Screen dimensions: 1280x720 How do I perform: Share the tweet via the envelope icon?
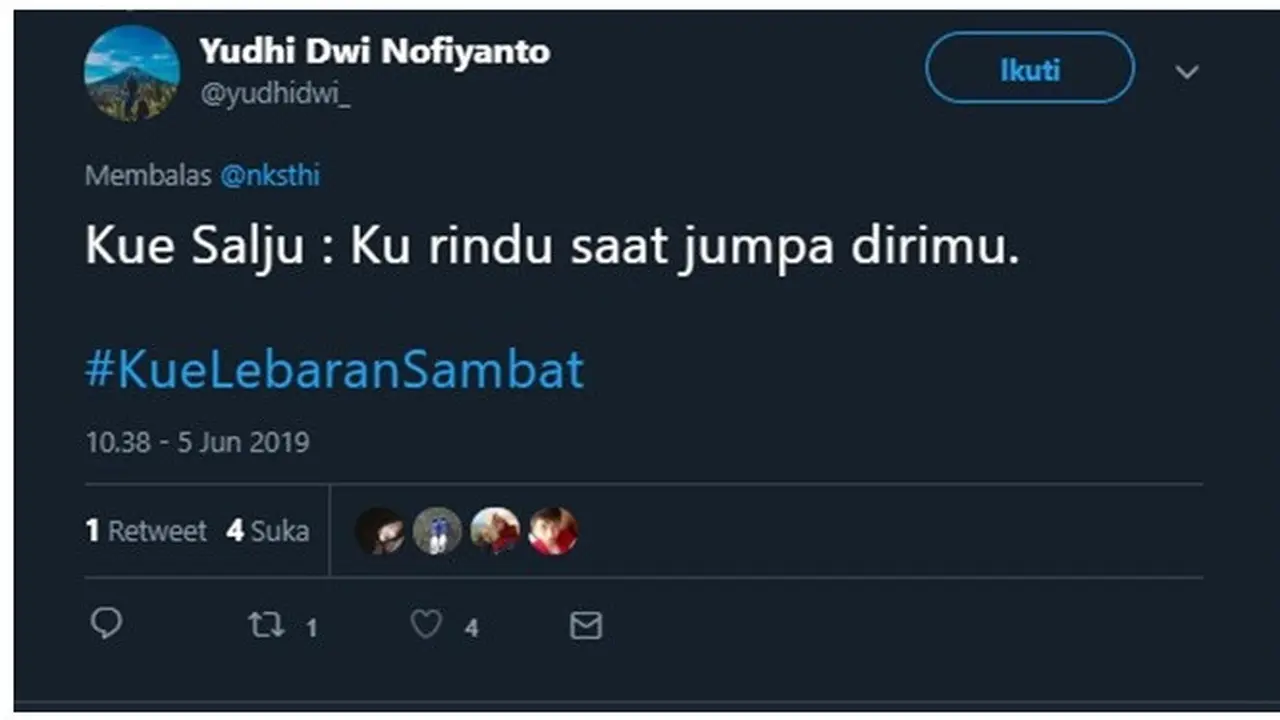(584, 626)
